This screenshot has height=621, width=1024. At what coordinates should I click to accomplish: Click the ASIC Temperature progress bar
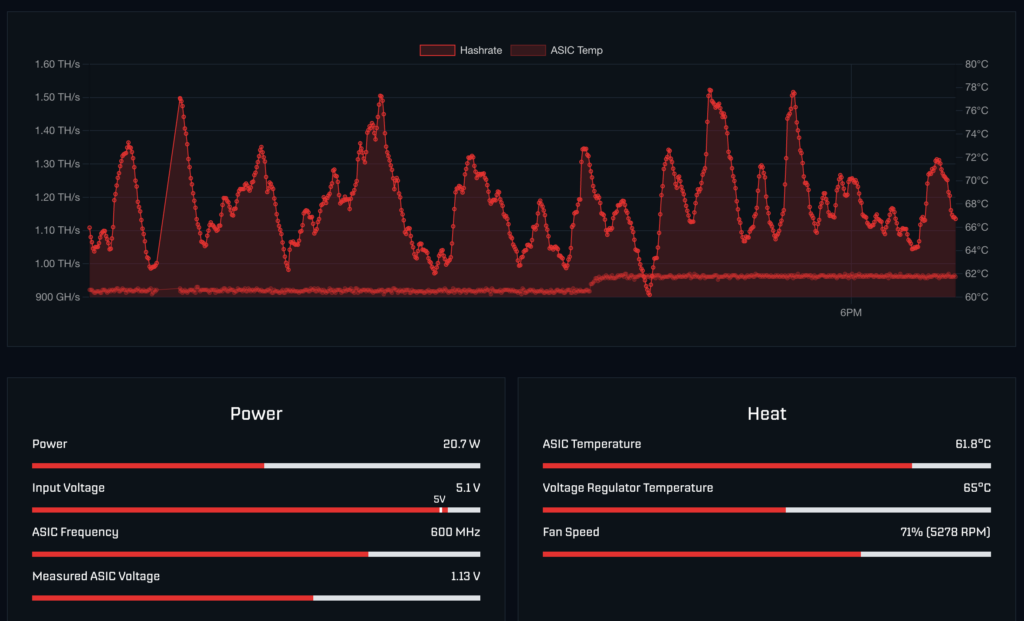point(766,465)
